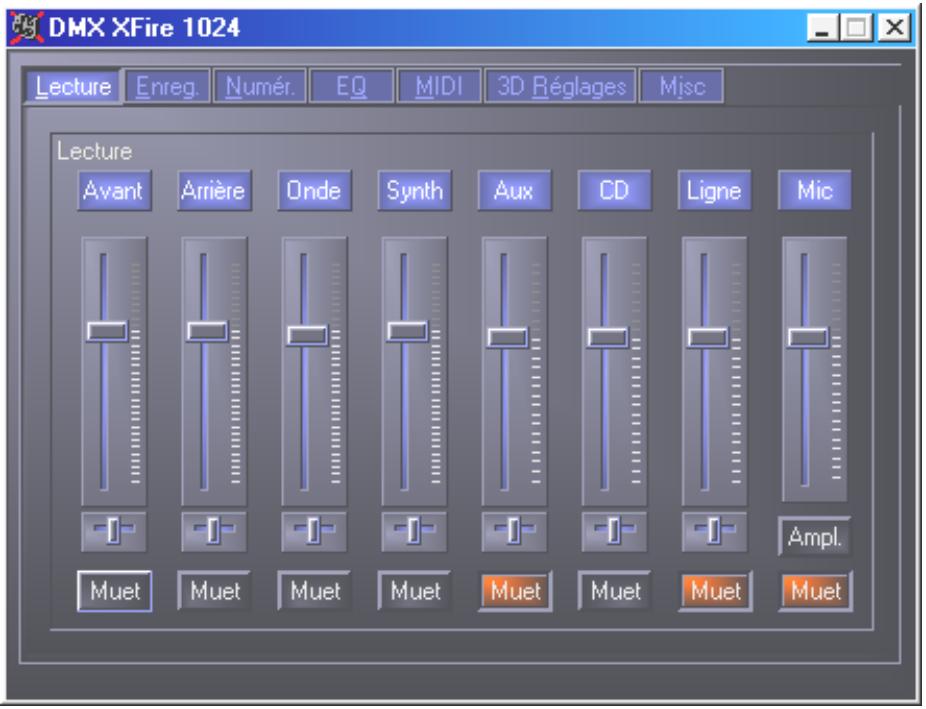Click the Arrière channel button
The image size is (926, 709).
[x=214, y=191]
